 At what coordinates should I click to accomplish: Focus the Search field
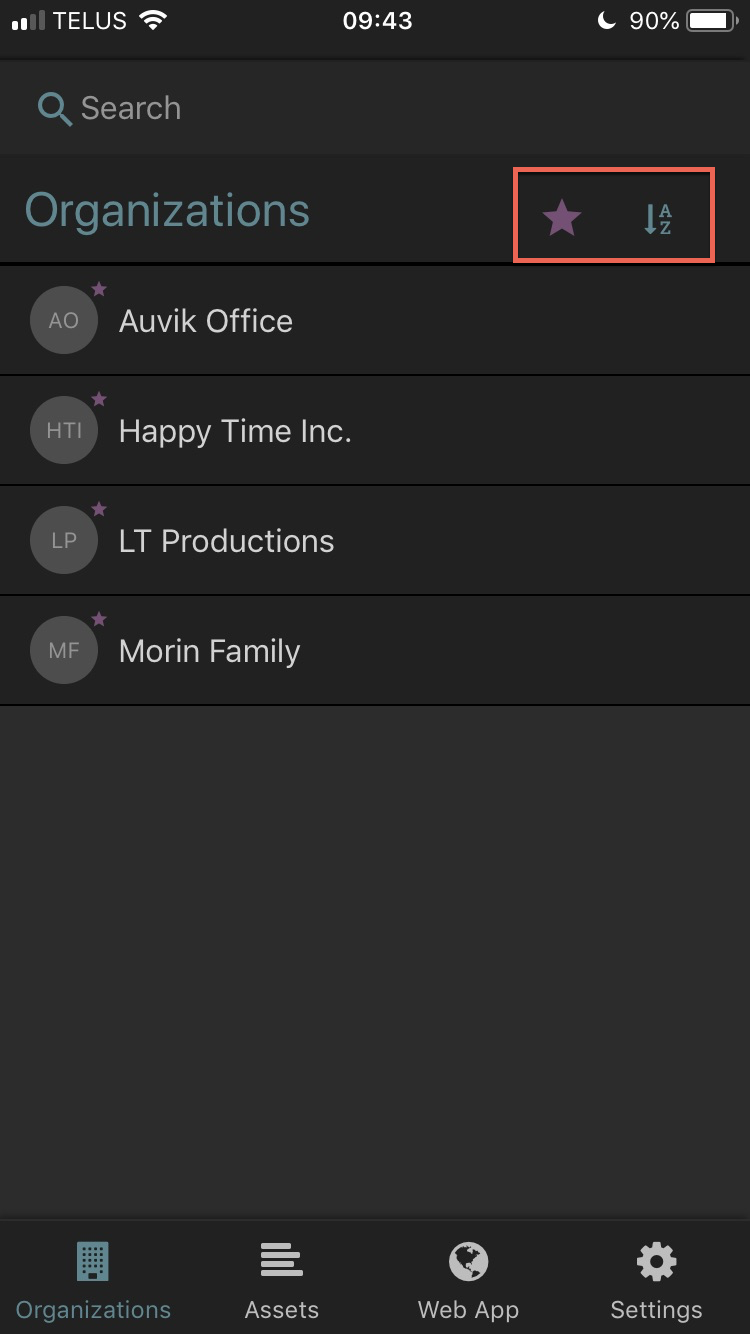tap(300, 108)
